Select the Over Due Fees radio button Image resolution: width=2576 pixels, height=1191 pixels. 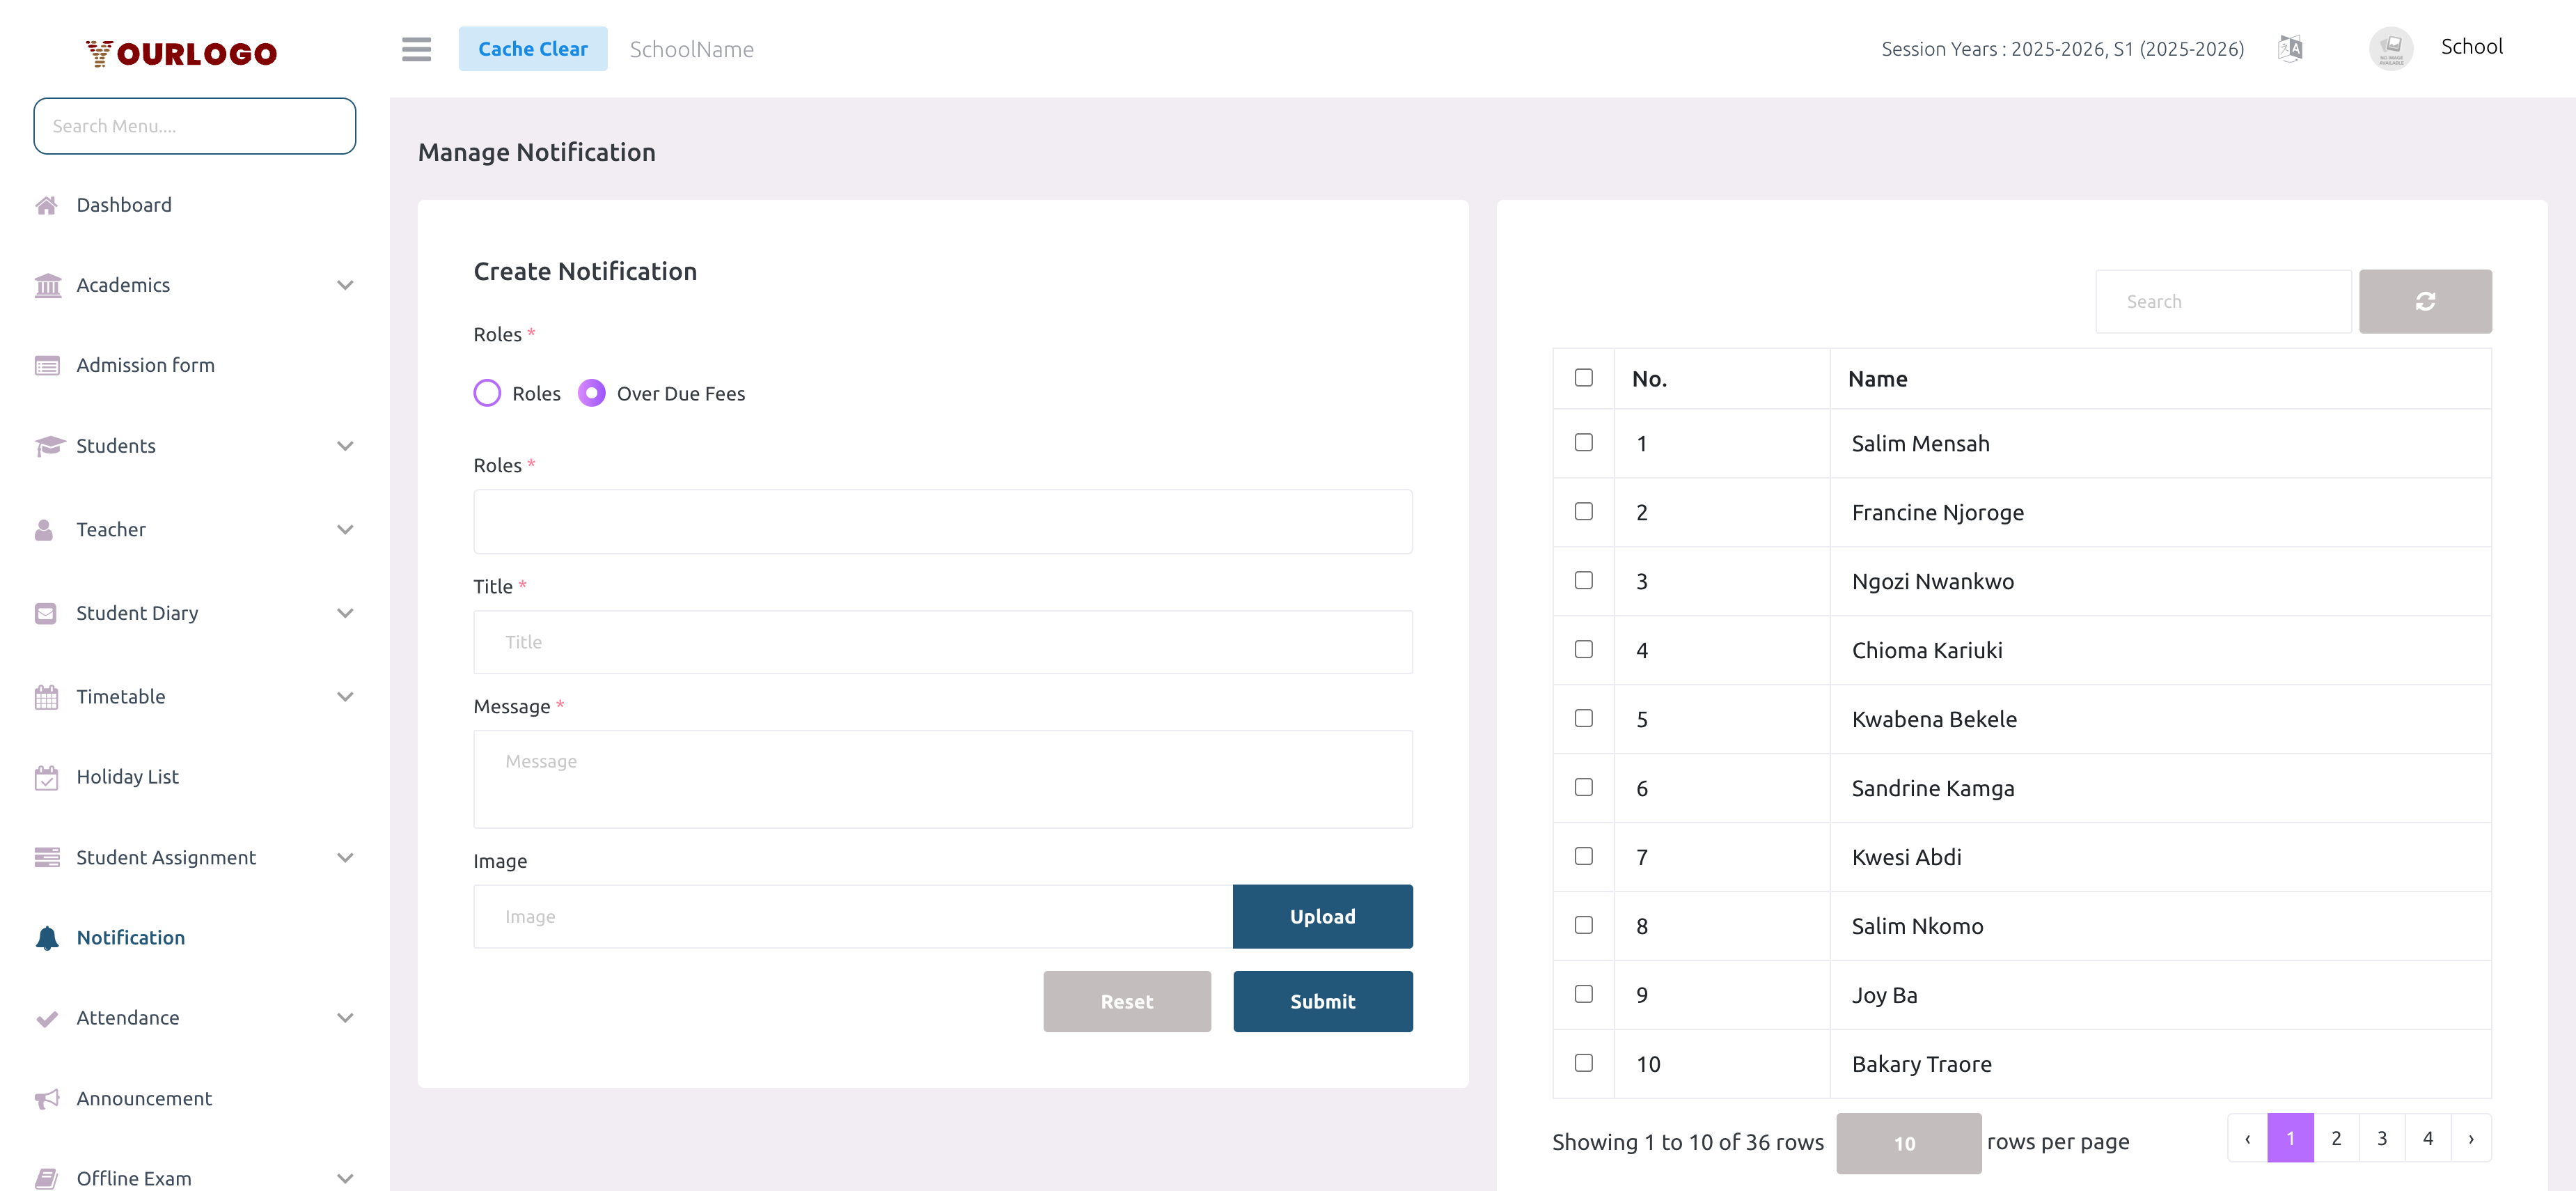pyautogui.click(x=592, y=393)
